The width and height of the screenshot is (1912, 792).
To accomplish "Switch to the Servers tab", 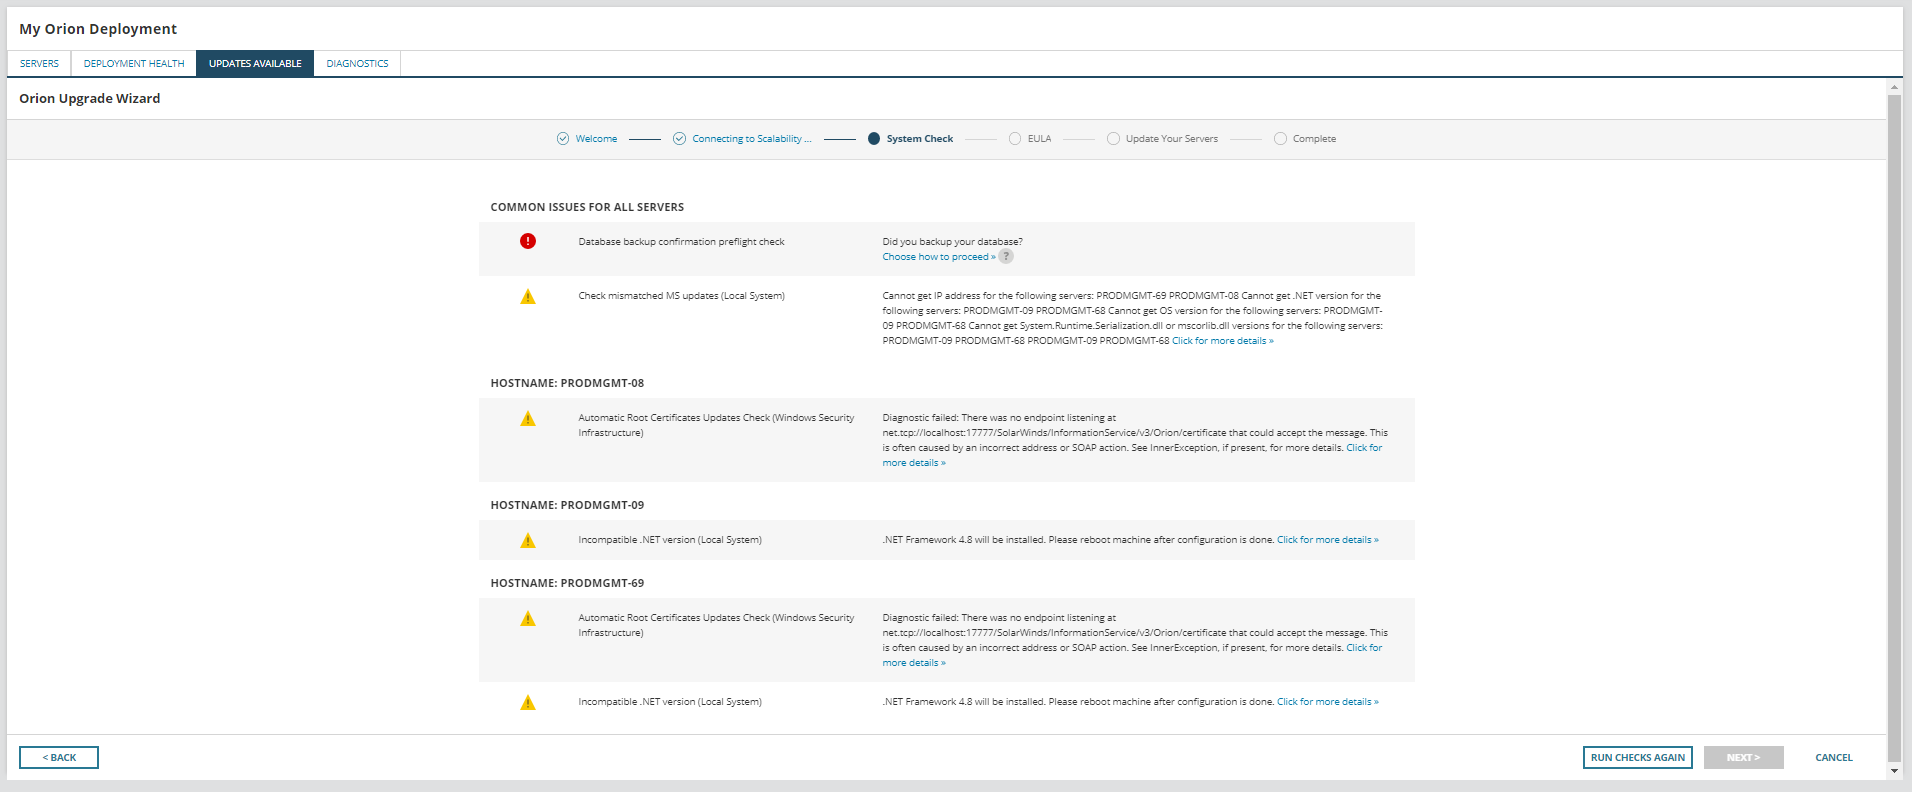I will [x=39, y=63].
